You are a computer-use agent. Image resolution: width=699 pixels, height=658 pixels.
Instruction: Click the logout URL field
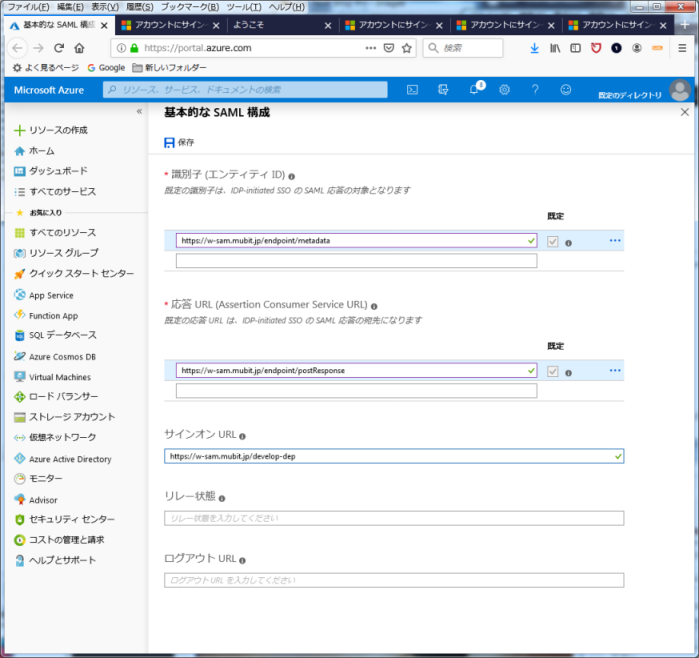394,580
